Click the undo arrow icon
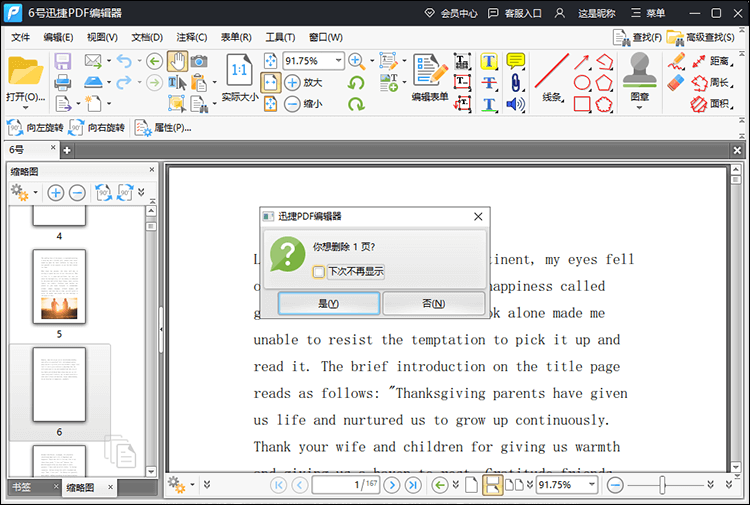Screen dimensions: 750x505 coord(124,61)
